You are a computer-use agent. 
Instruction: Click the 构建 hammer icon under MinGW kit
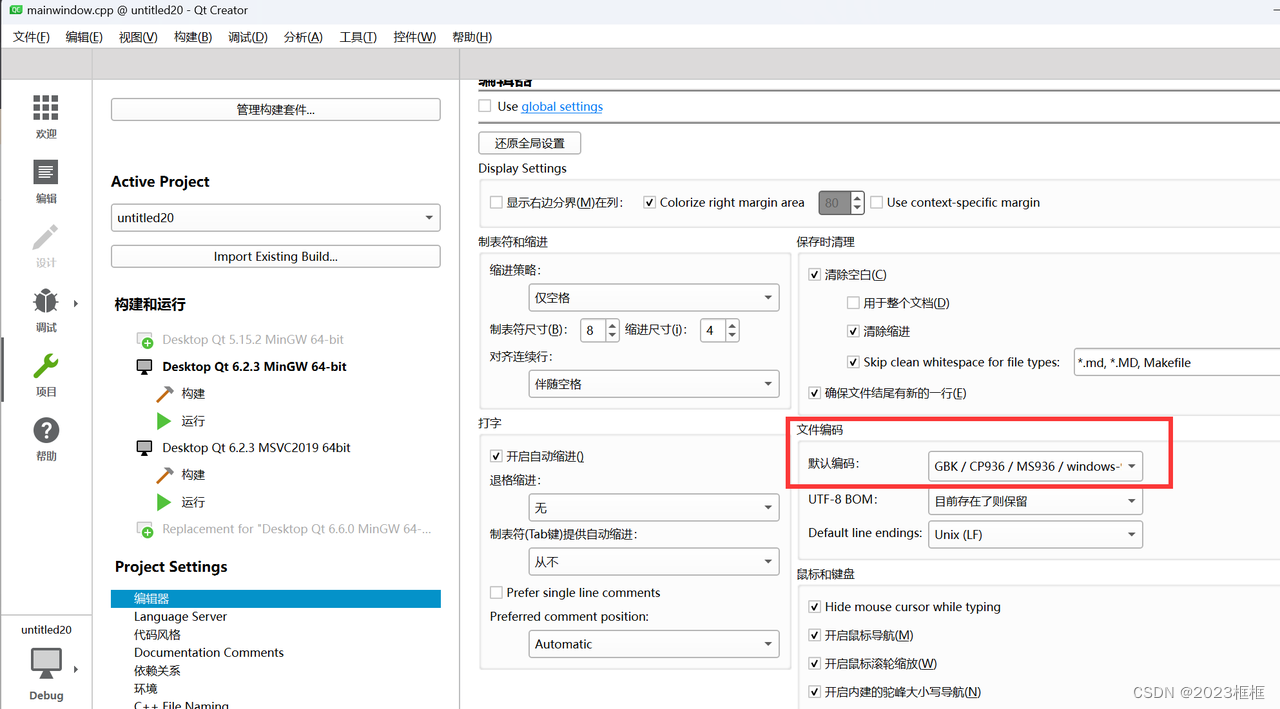point(163,393)
